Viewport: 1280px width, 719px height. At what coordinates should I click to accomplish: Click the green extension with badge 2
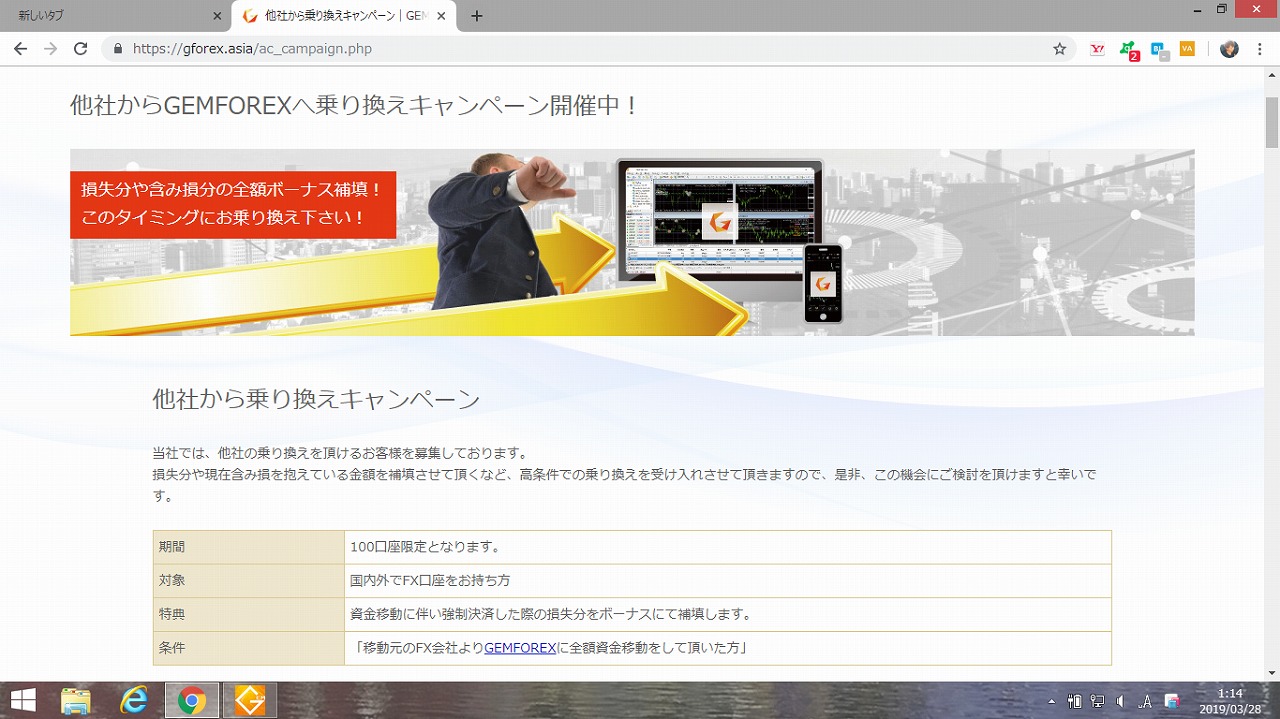[x=1128, y=49]
